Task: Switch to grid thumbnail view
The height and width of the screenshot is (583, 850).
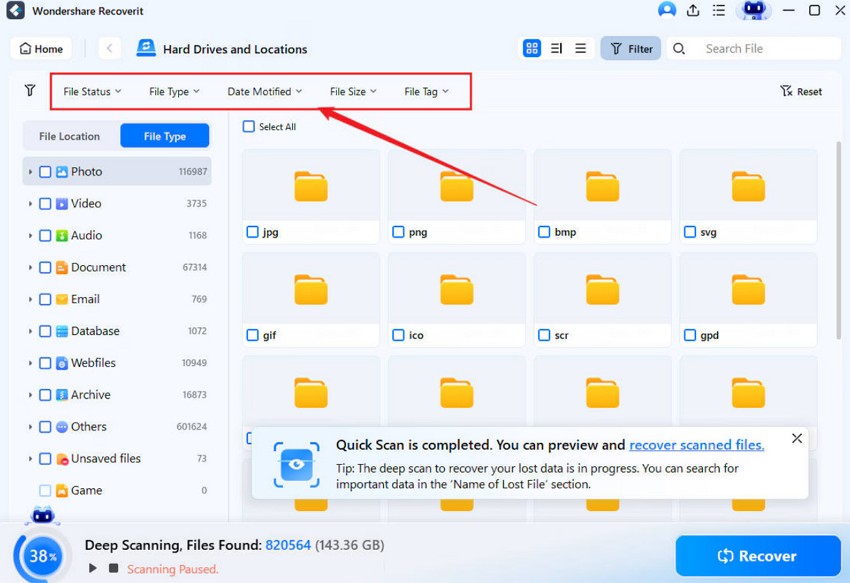Action: pos(532,48)
